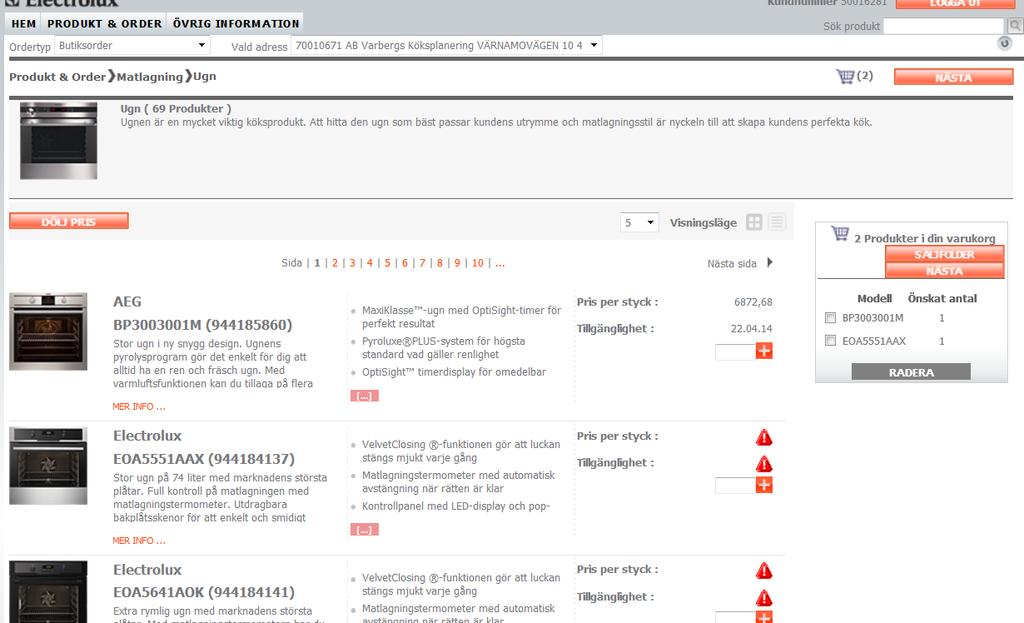Click the RADERA button
This screenshot has height=623, width=1024.
pos(911,372)
